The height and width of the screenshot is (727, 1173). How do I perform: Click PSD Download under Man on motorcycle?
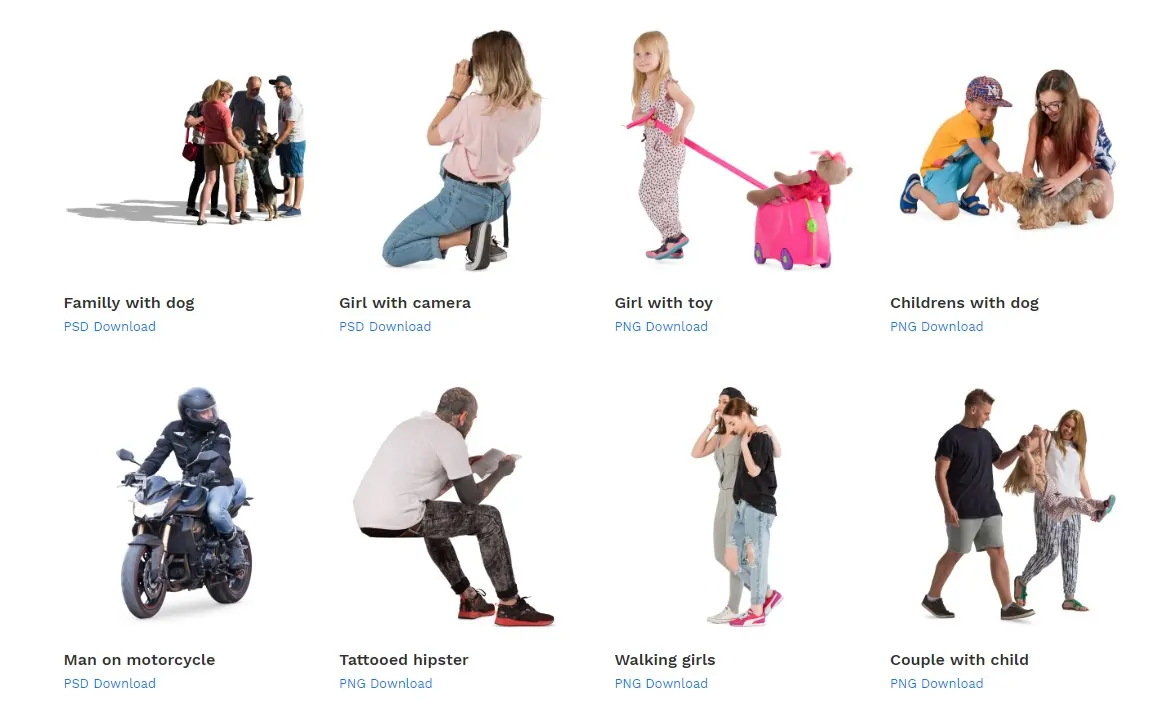point(110,684)
